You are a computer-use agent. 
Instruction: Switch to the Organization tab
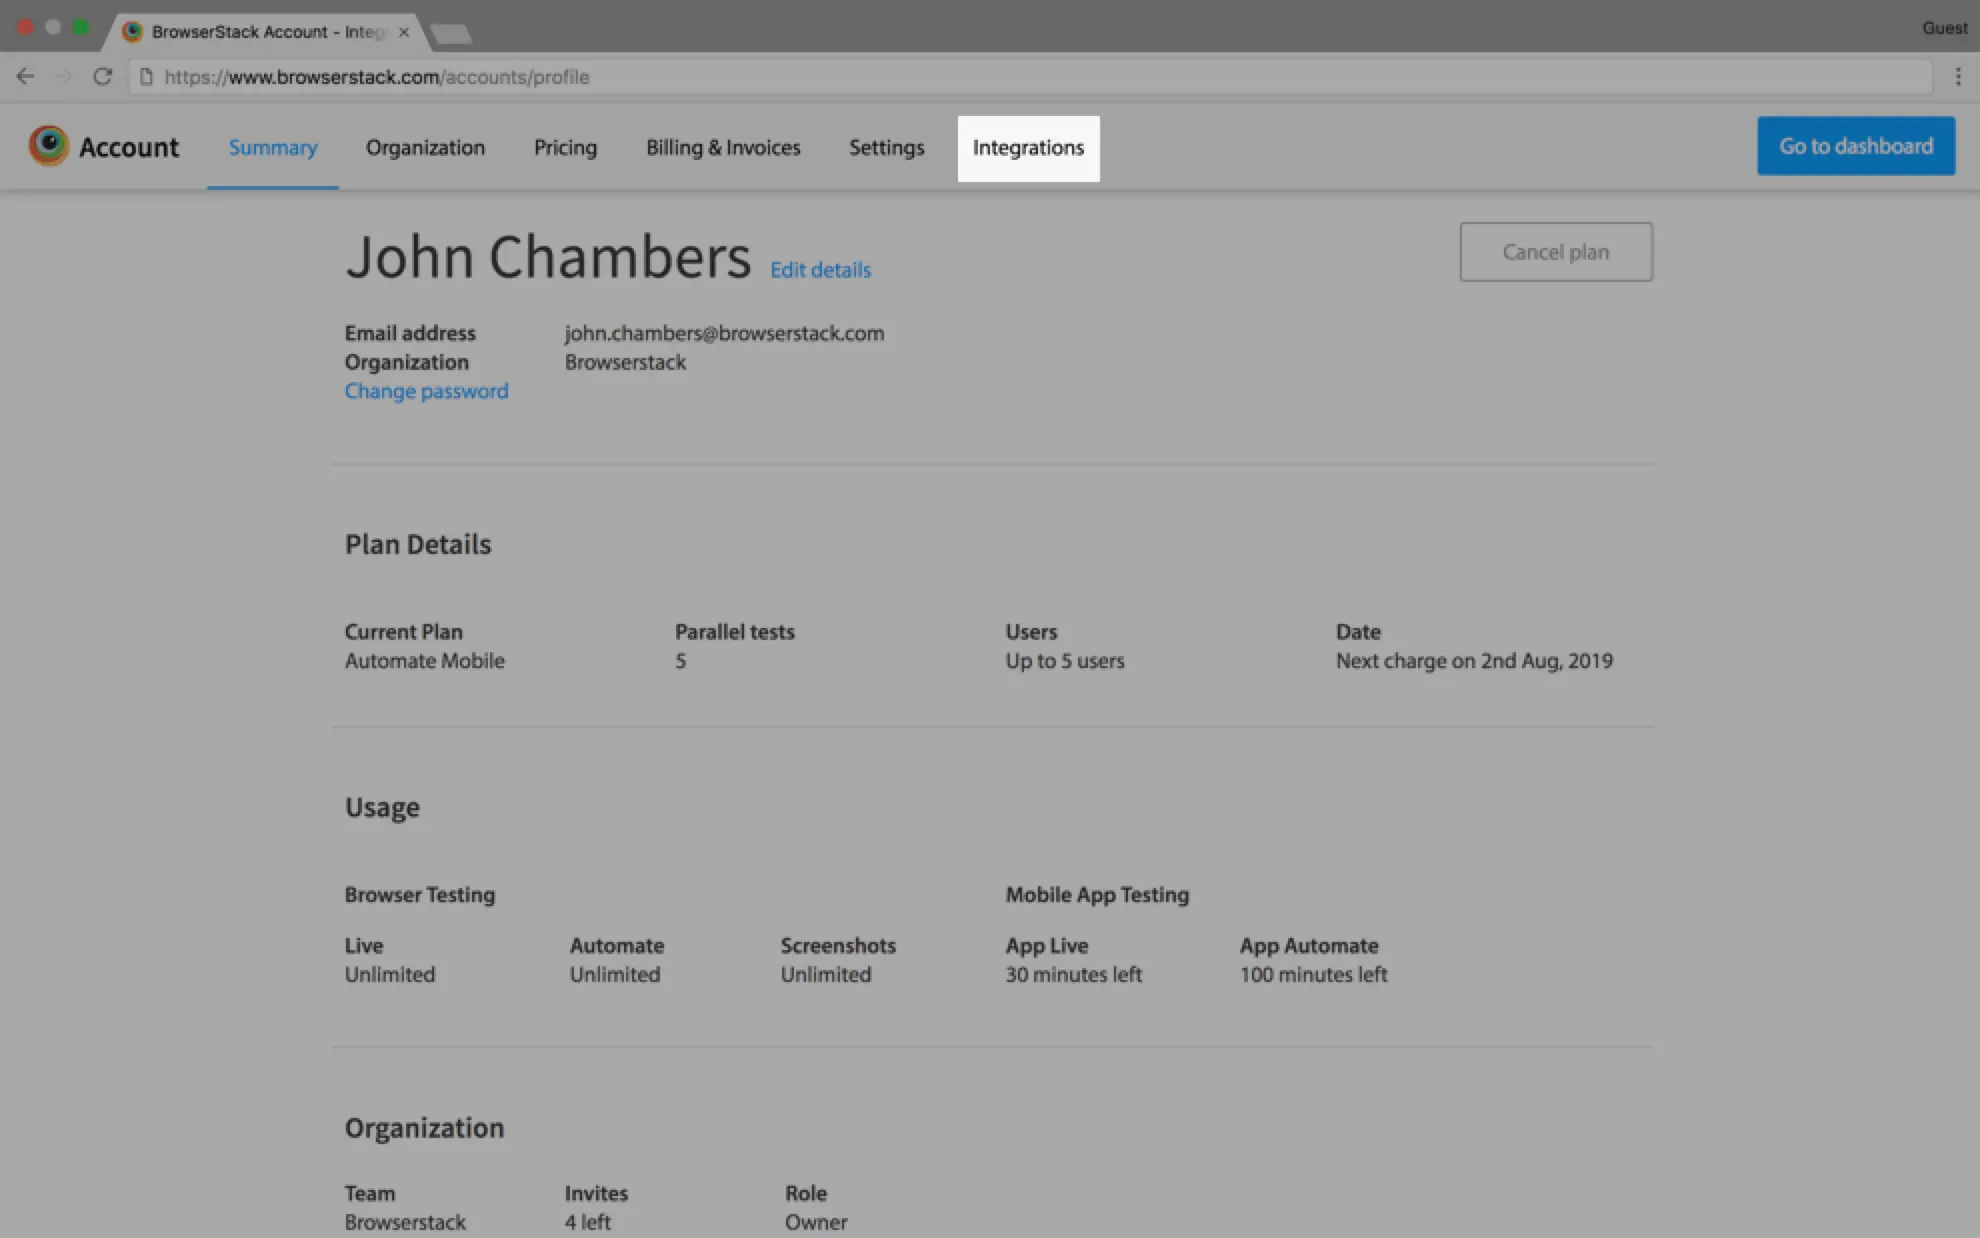[x=425, y=148]
